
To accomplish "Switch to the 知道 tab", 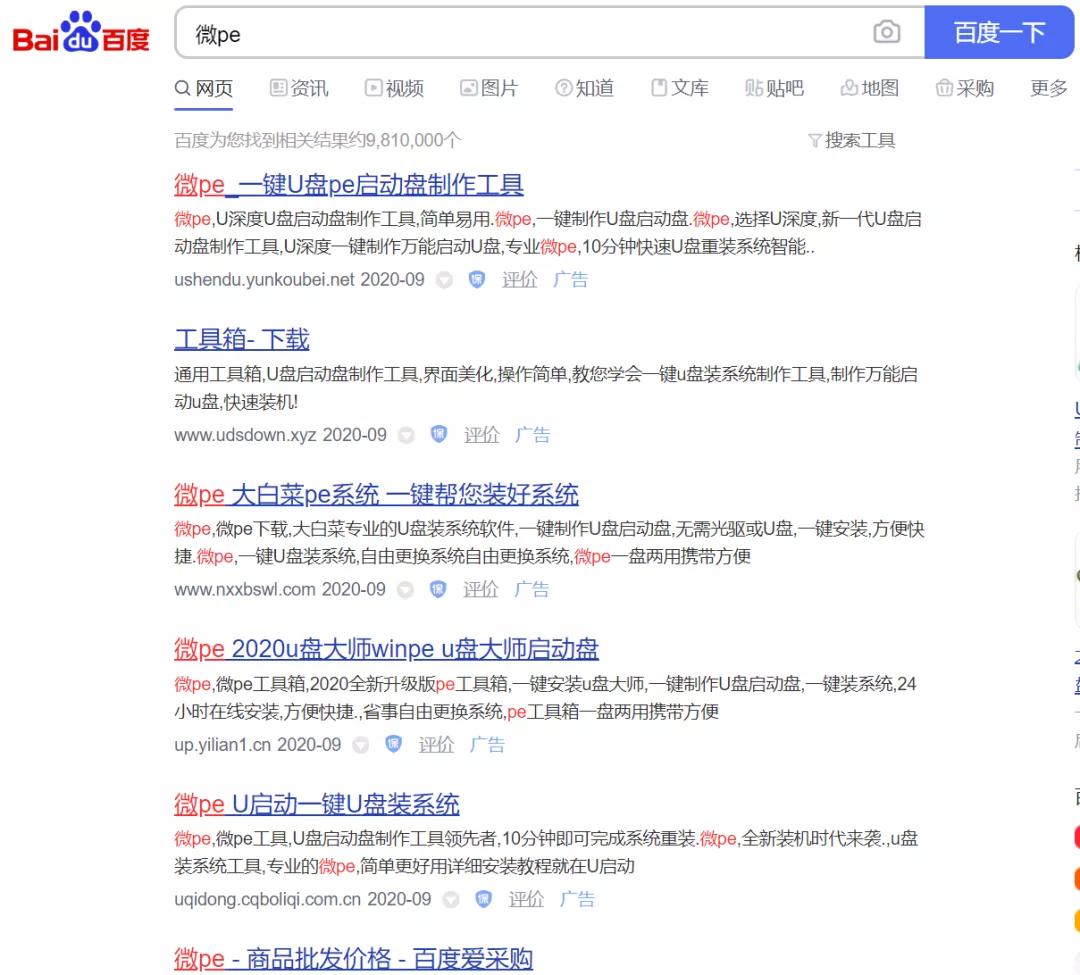I will (x=583, y=88).
